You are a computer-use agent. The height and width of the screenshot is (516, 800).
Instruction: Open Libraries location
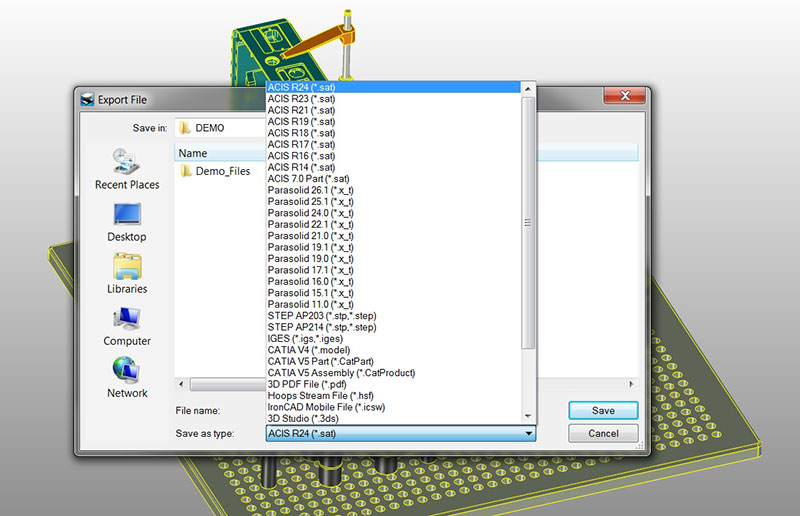(127, 273)
